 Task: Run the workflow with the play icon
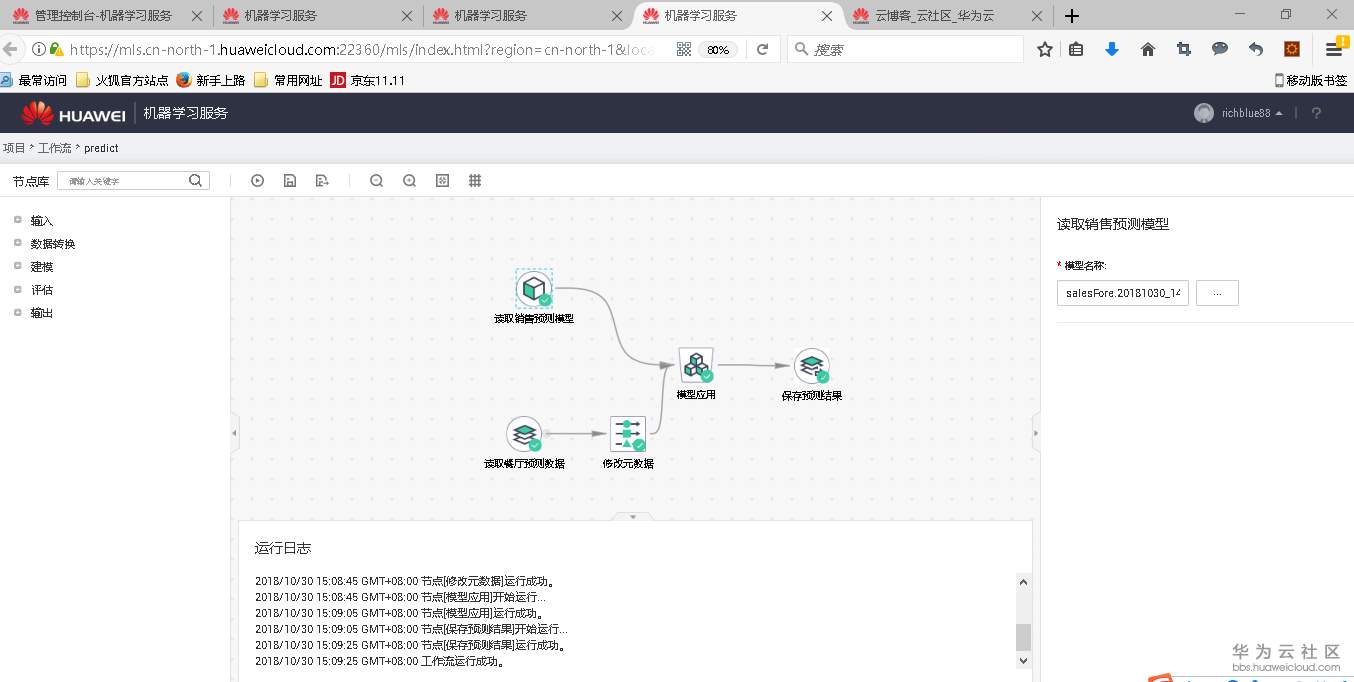tap(257, 181)
